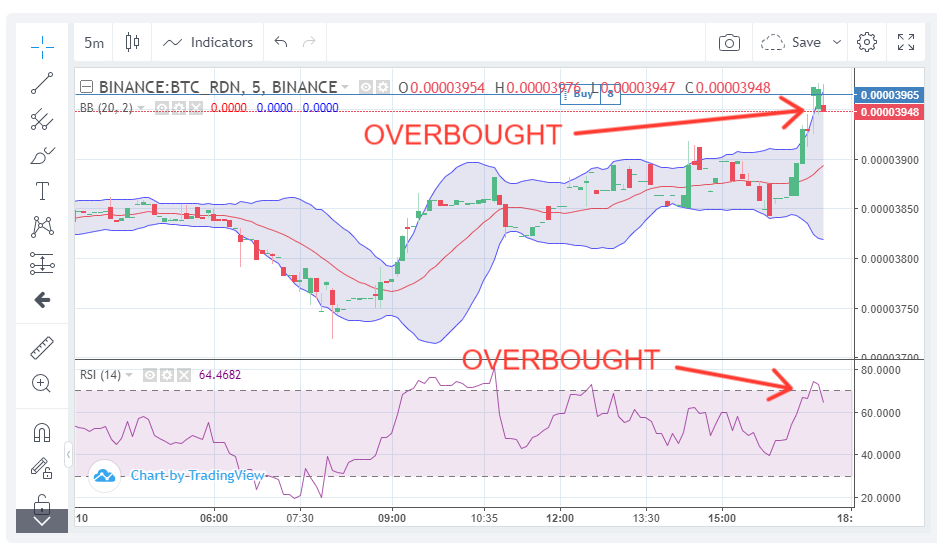Click the Close price value in legend
This screenshot has height=546, width=937.
coord(733,88)
